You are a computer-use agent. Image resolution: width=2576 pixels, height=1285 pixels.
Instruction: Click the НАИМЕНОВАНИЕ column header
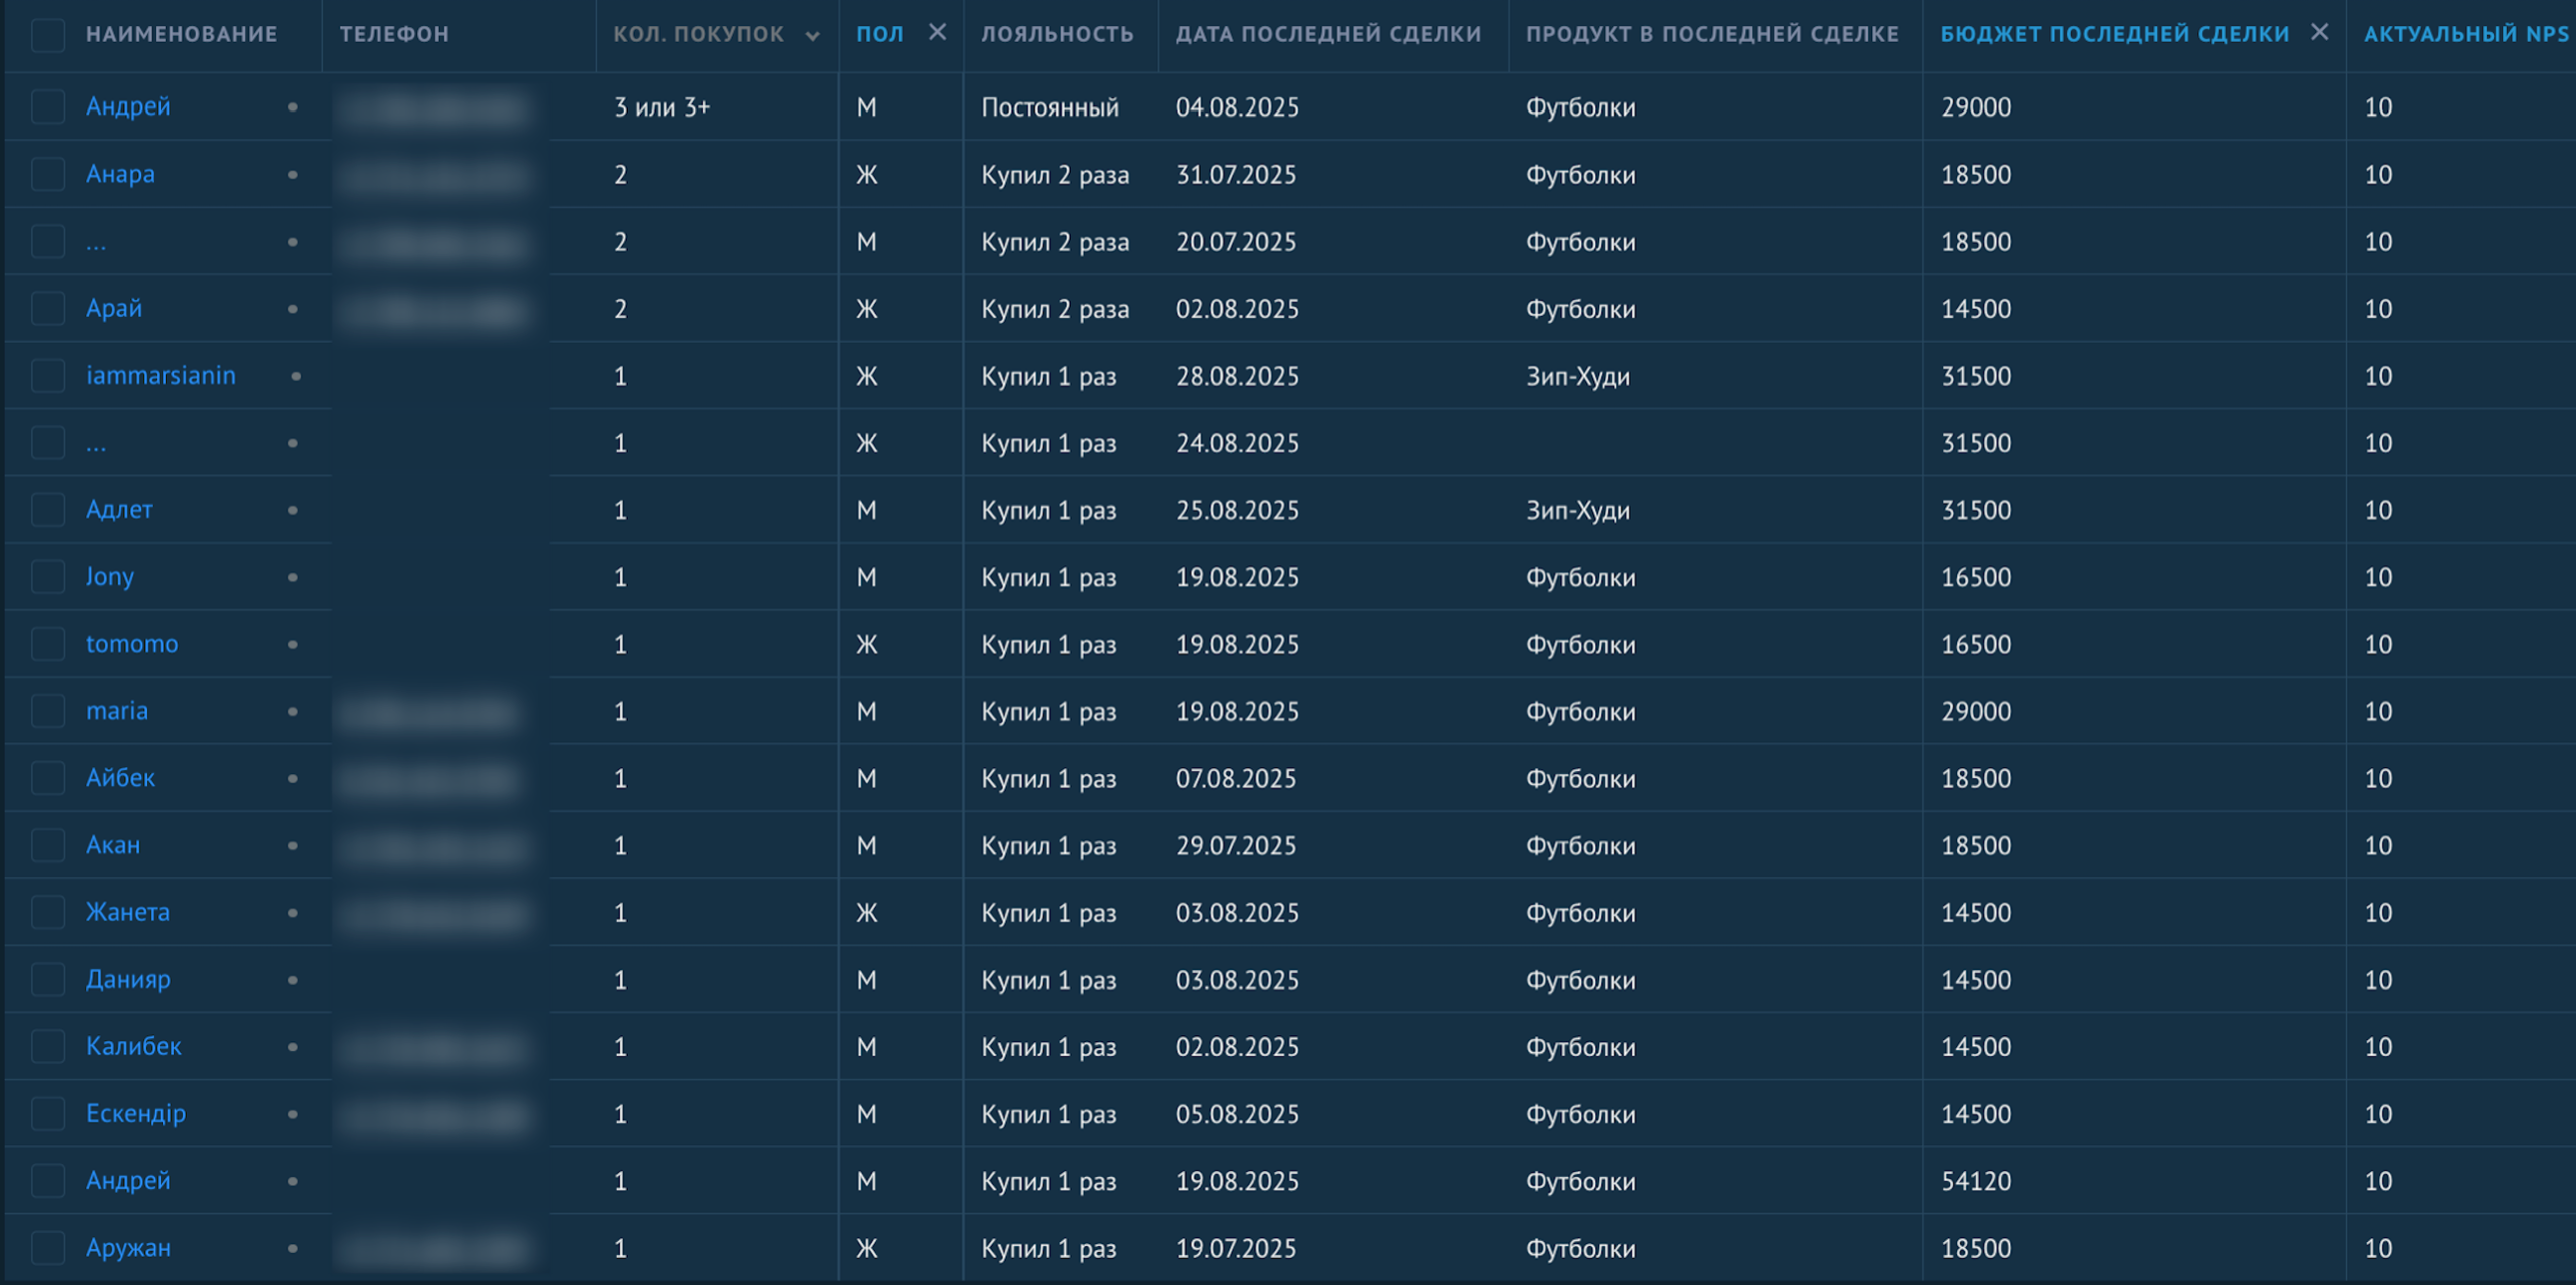point(181,34)
